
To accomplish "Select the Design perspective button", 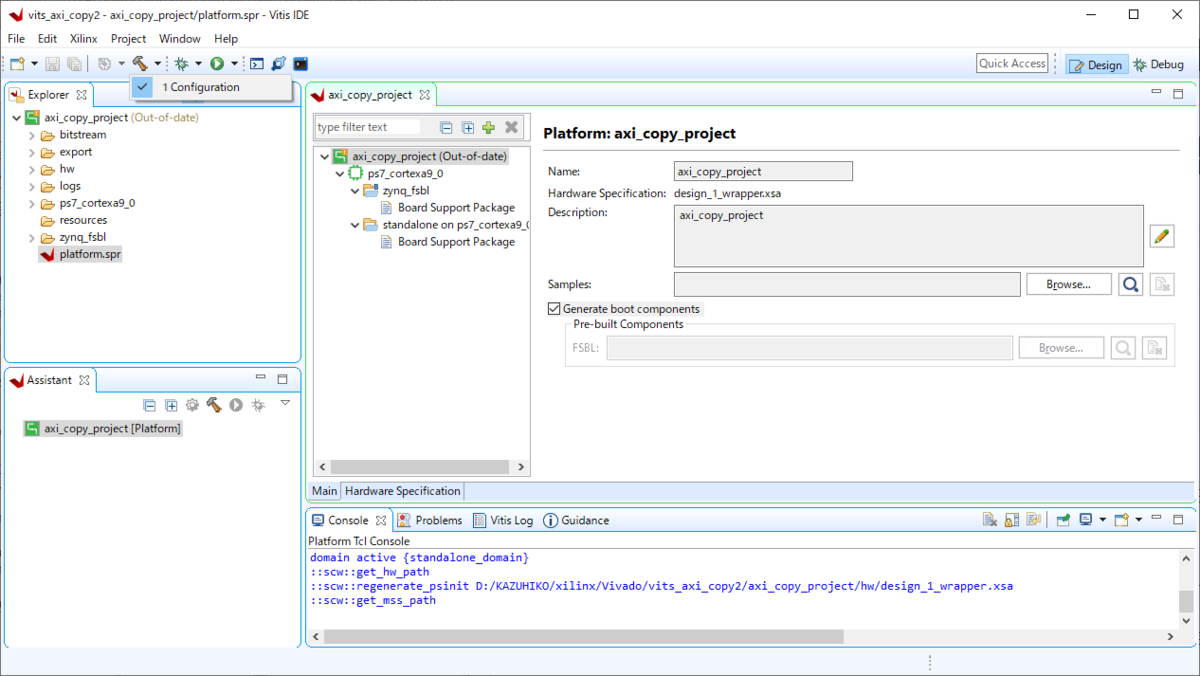I will click(x=1097, y=64).
